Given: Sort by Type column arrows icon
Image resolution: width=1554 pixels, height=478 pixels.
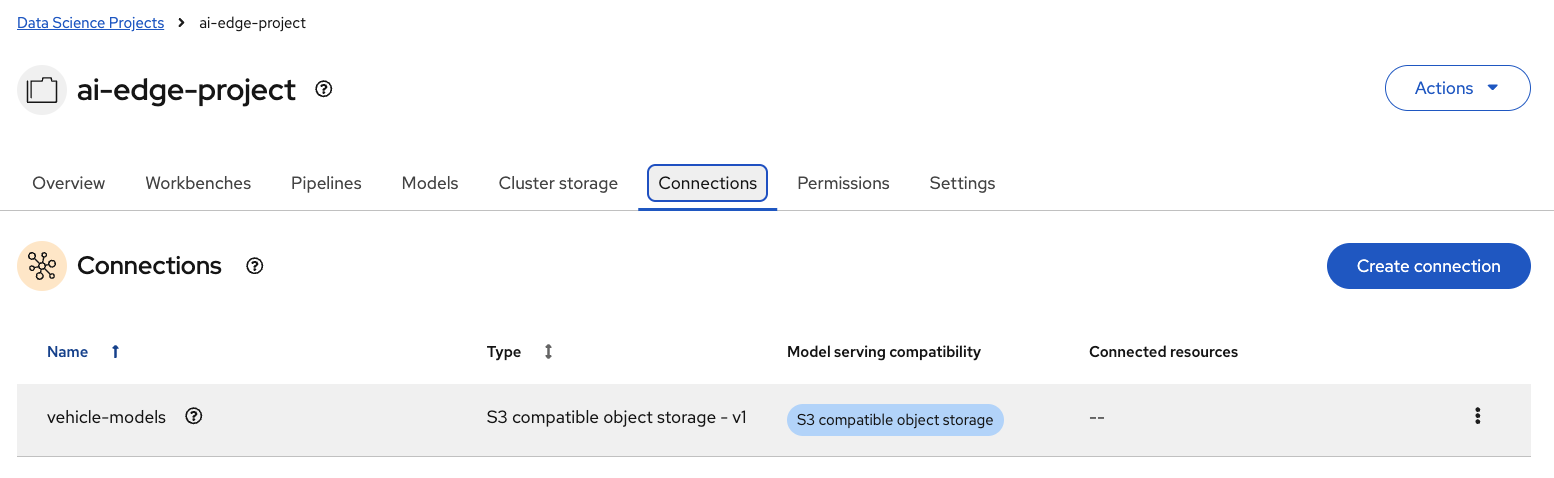Looking at the screenshot, I should 548,352.
